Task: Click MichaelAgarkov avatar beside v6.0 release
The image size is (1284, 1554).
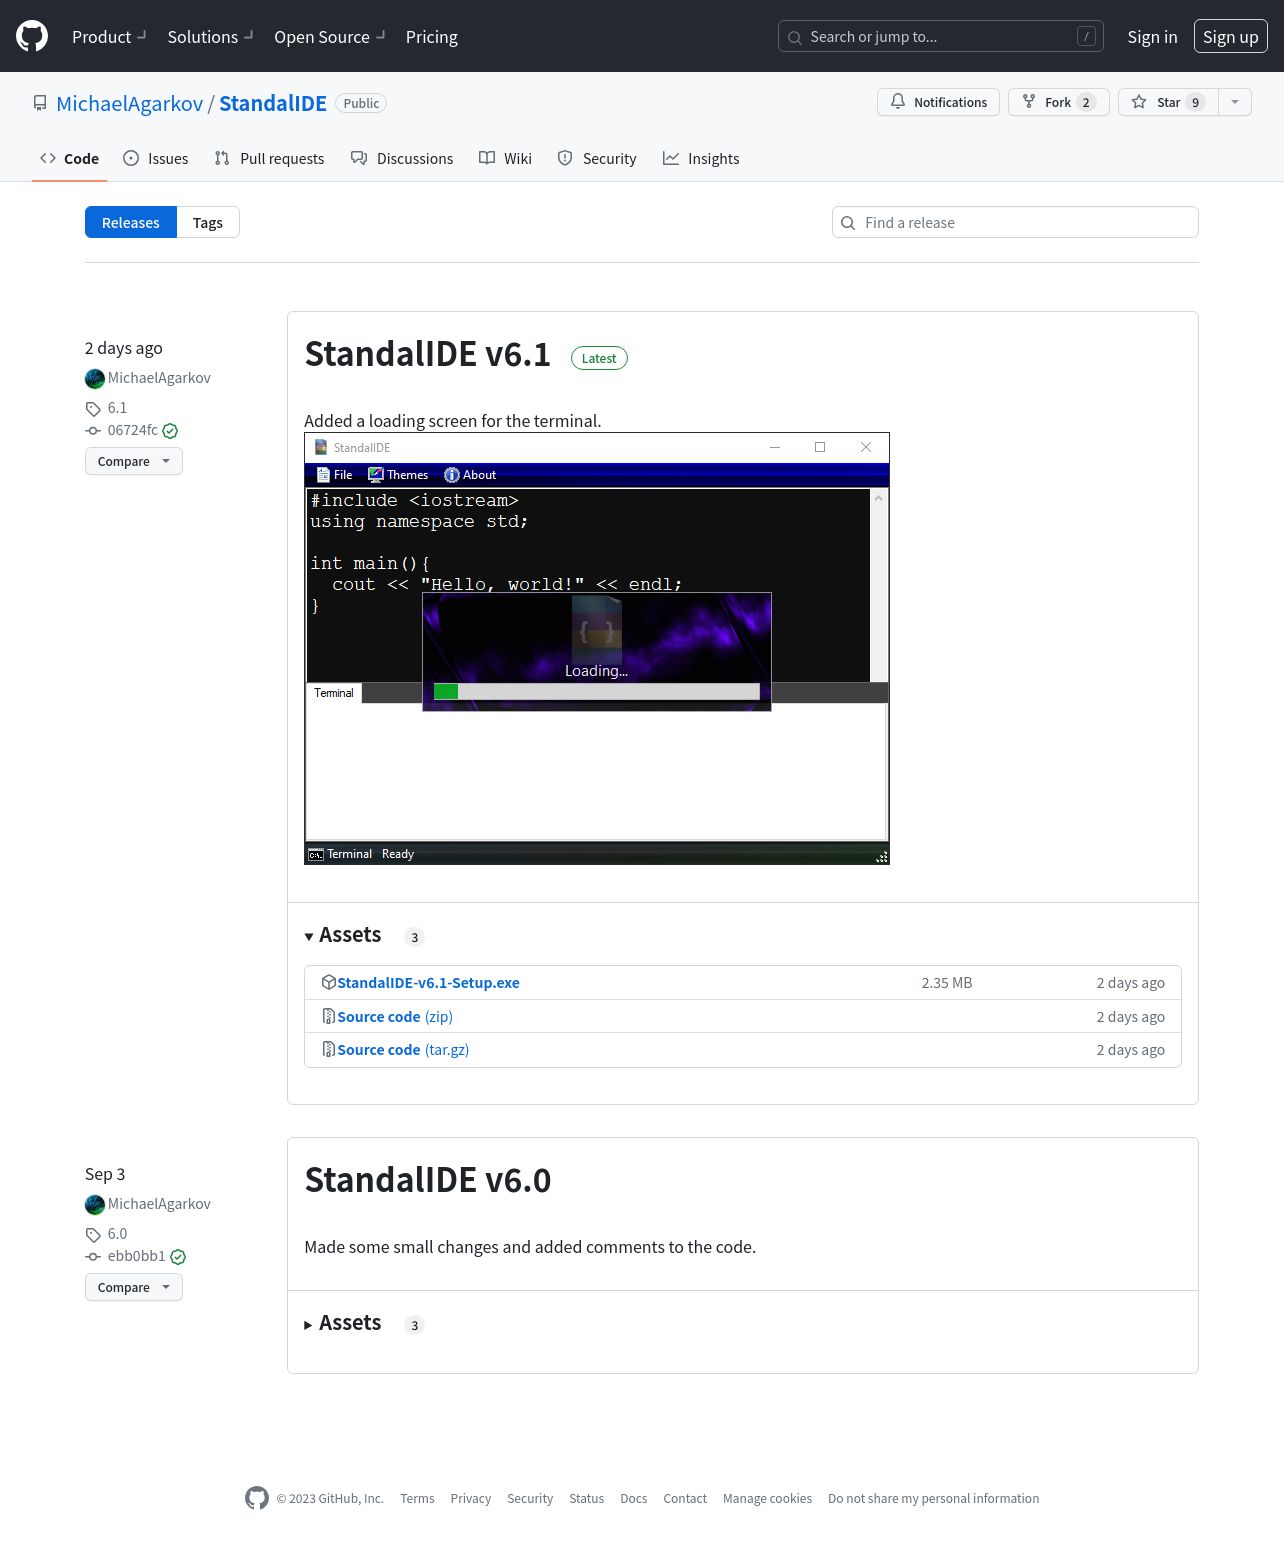Action: click(95, 1205)
